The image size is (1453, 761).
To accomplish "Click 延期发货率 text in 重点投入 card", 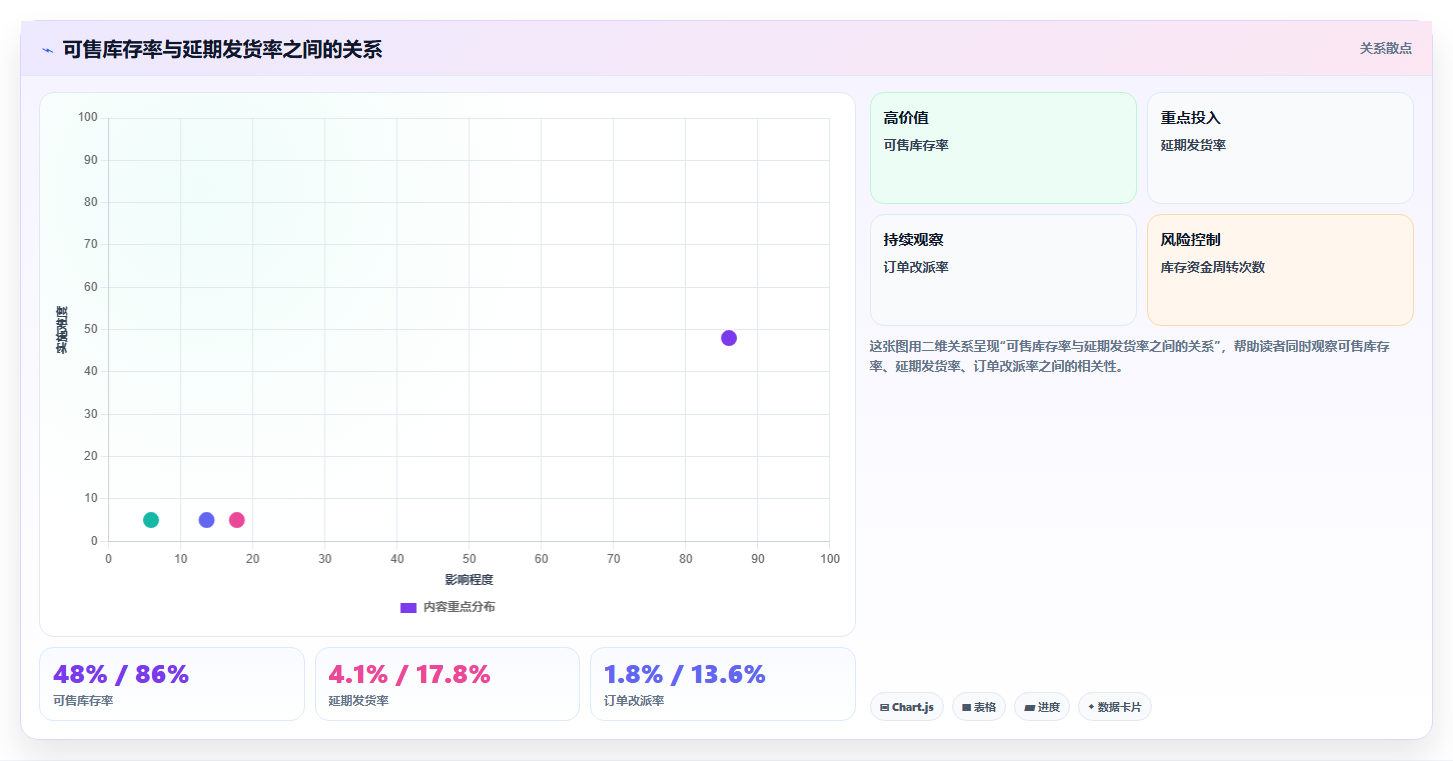I will [x=1193, y=145].
